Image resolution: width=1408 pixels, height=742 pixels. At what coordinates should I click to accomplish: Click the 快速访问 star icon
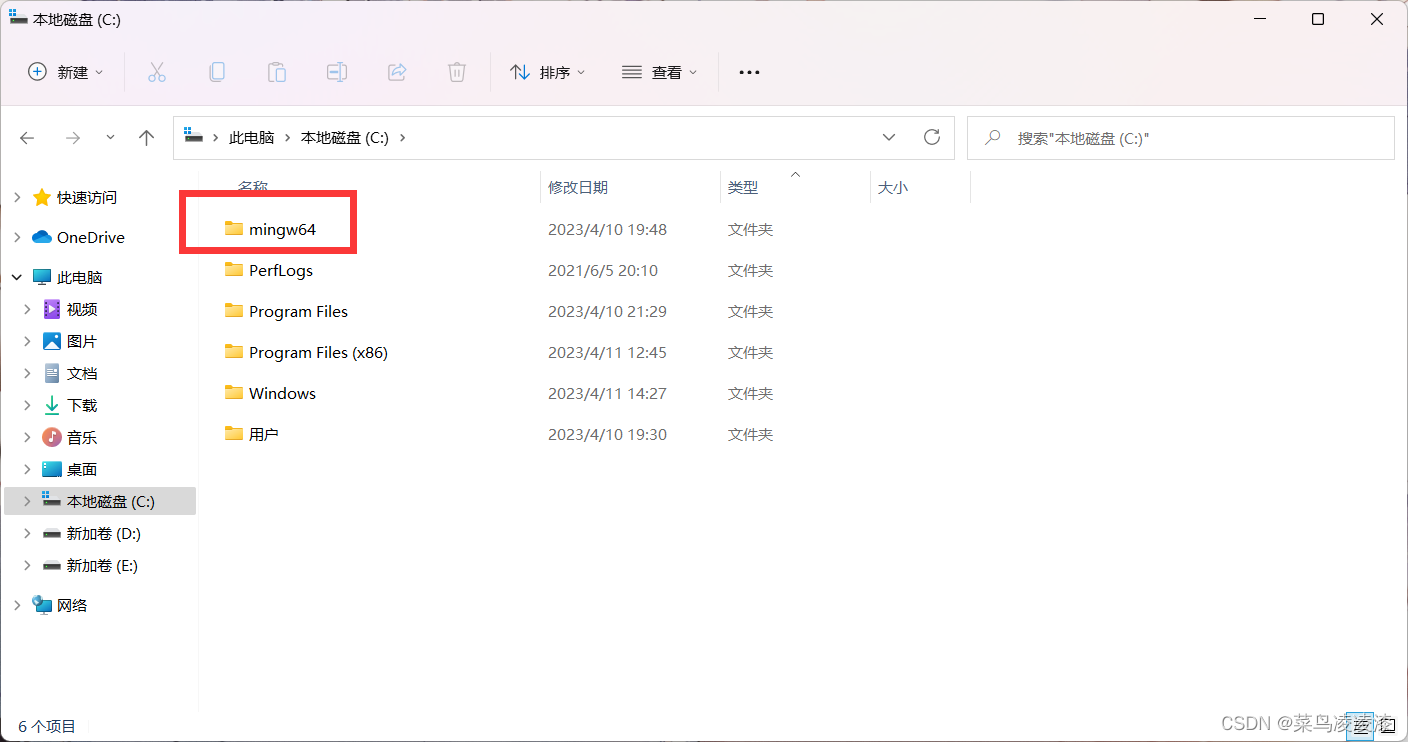[x=42, y=198]
